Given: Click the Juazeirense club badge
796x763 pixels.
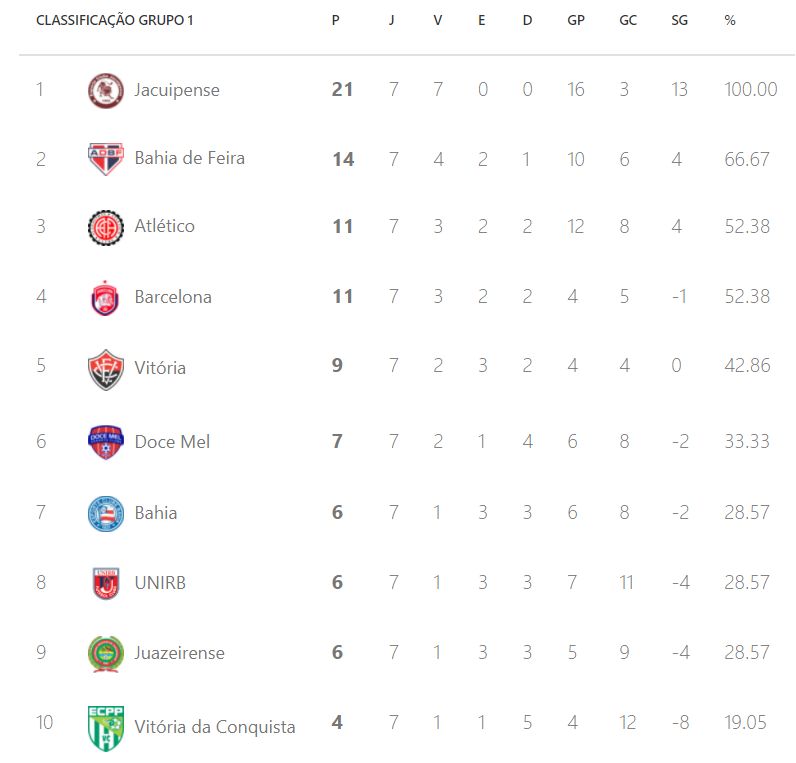Looking at the screenshot, I should (x=105, y=653).
